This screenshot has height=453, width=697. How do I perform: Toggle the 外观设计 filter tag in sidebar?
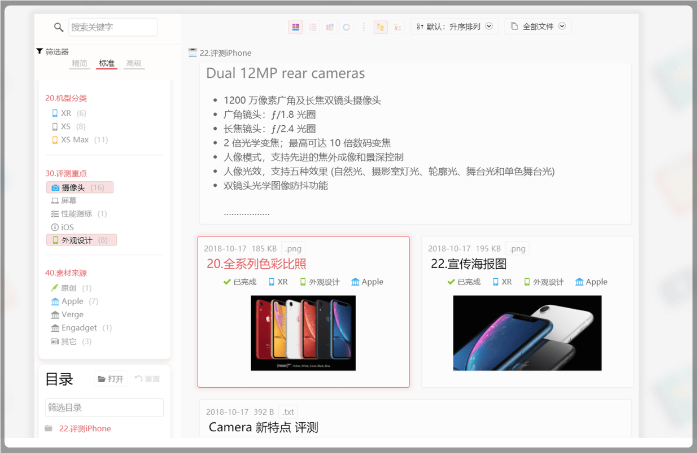81,241
